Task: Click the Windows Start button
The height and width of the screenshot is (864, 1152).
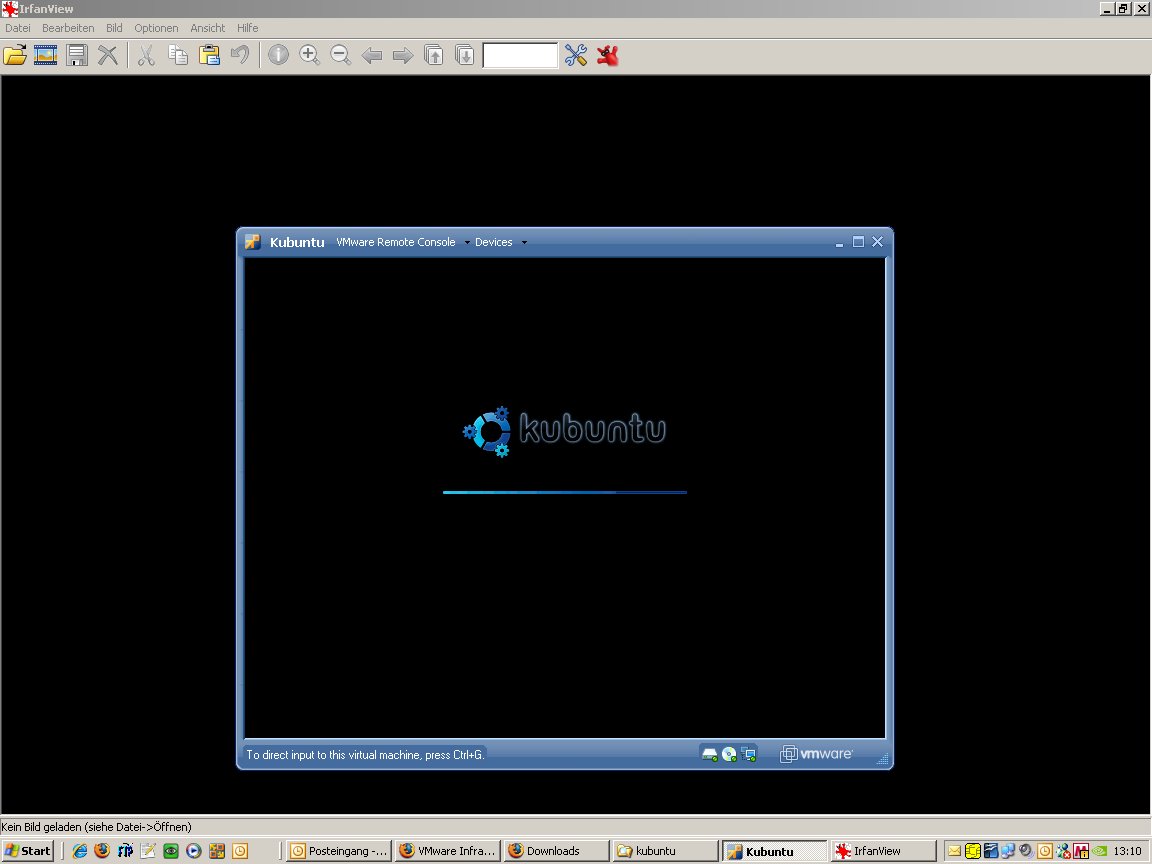Action: [x=27, y=851]
